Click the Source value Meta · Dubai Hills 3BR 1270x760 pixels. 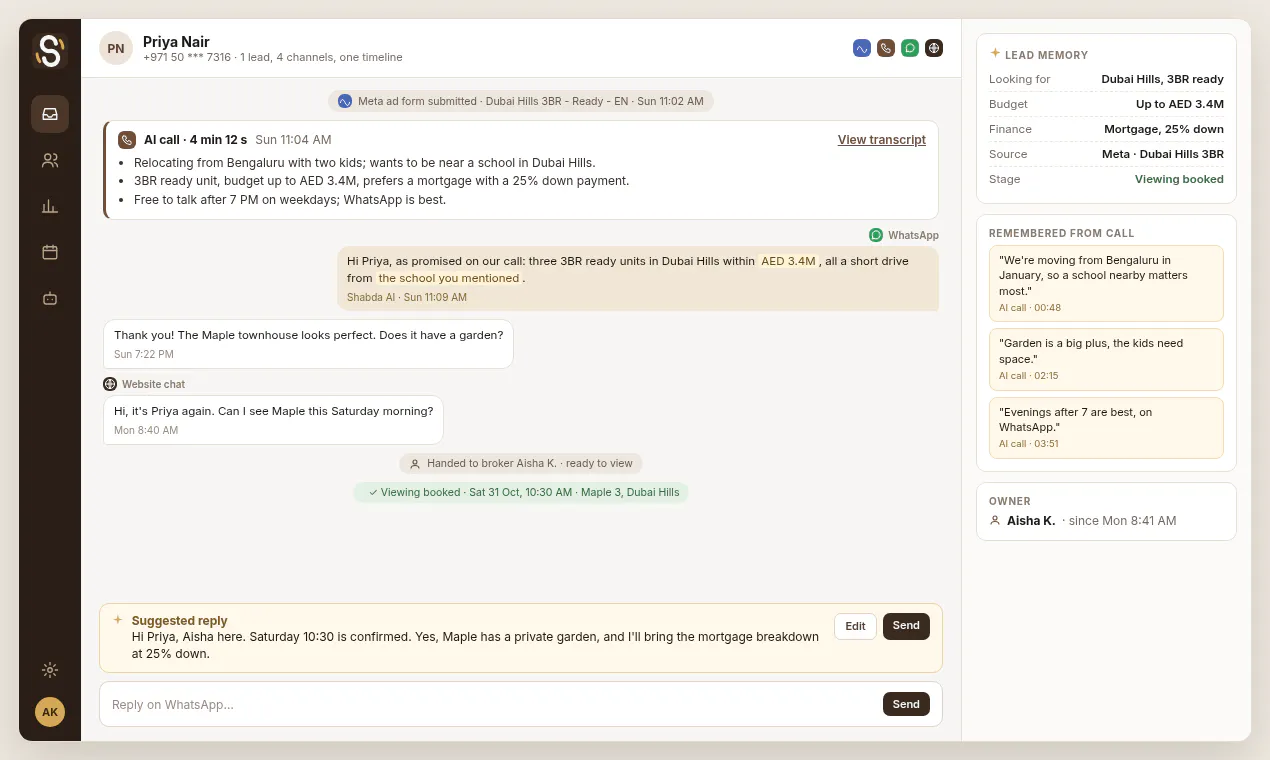click(x=1162, y=154)
